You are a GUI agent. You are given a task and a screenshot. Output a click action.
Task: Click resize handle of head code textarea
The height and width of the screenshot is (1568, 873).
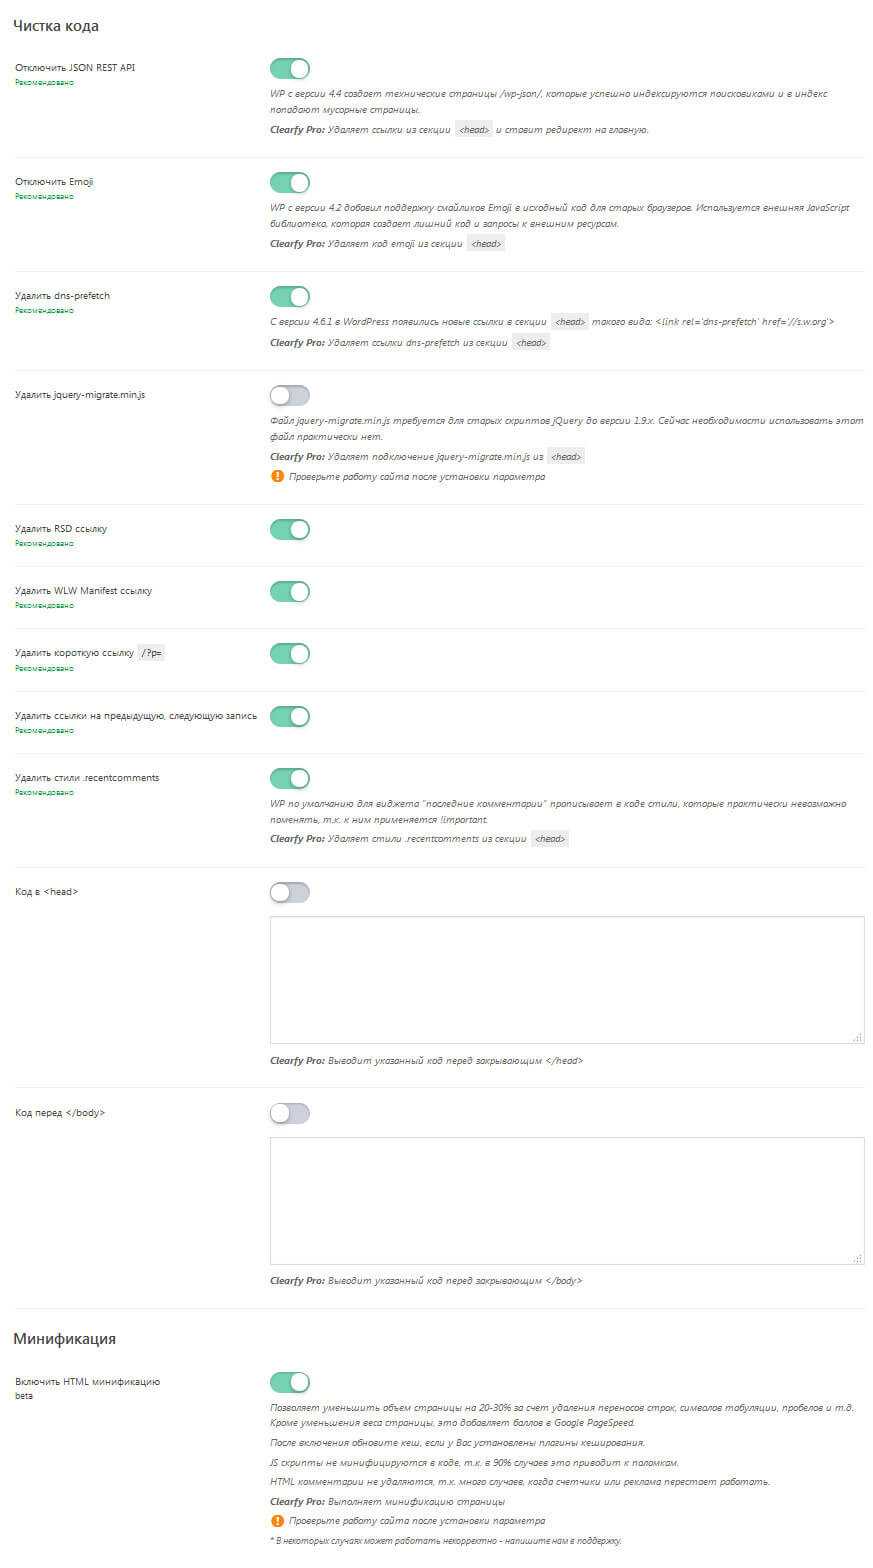pyautogui.click(x=857, y=1038)
